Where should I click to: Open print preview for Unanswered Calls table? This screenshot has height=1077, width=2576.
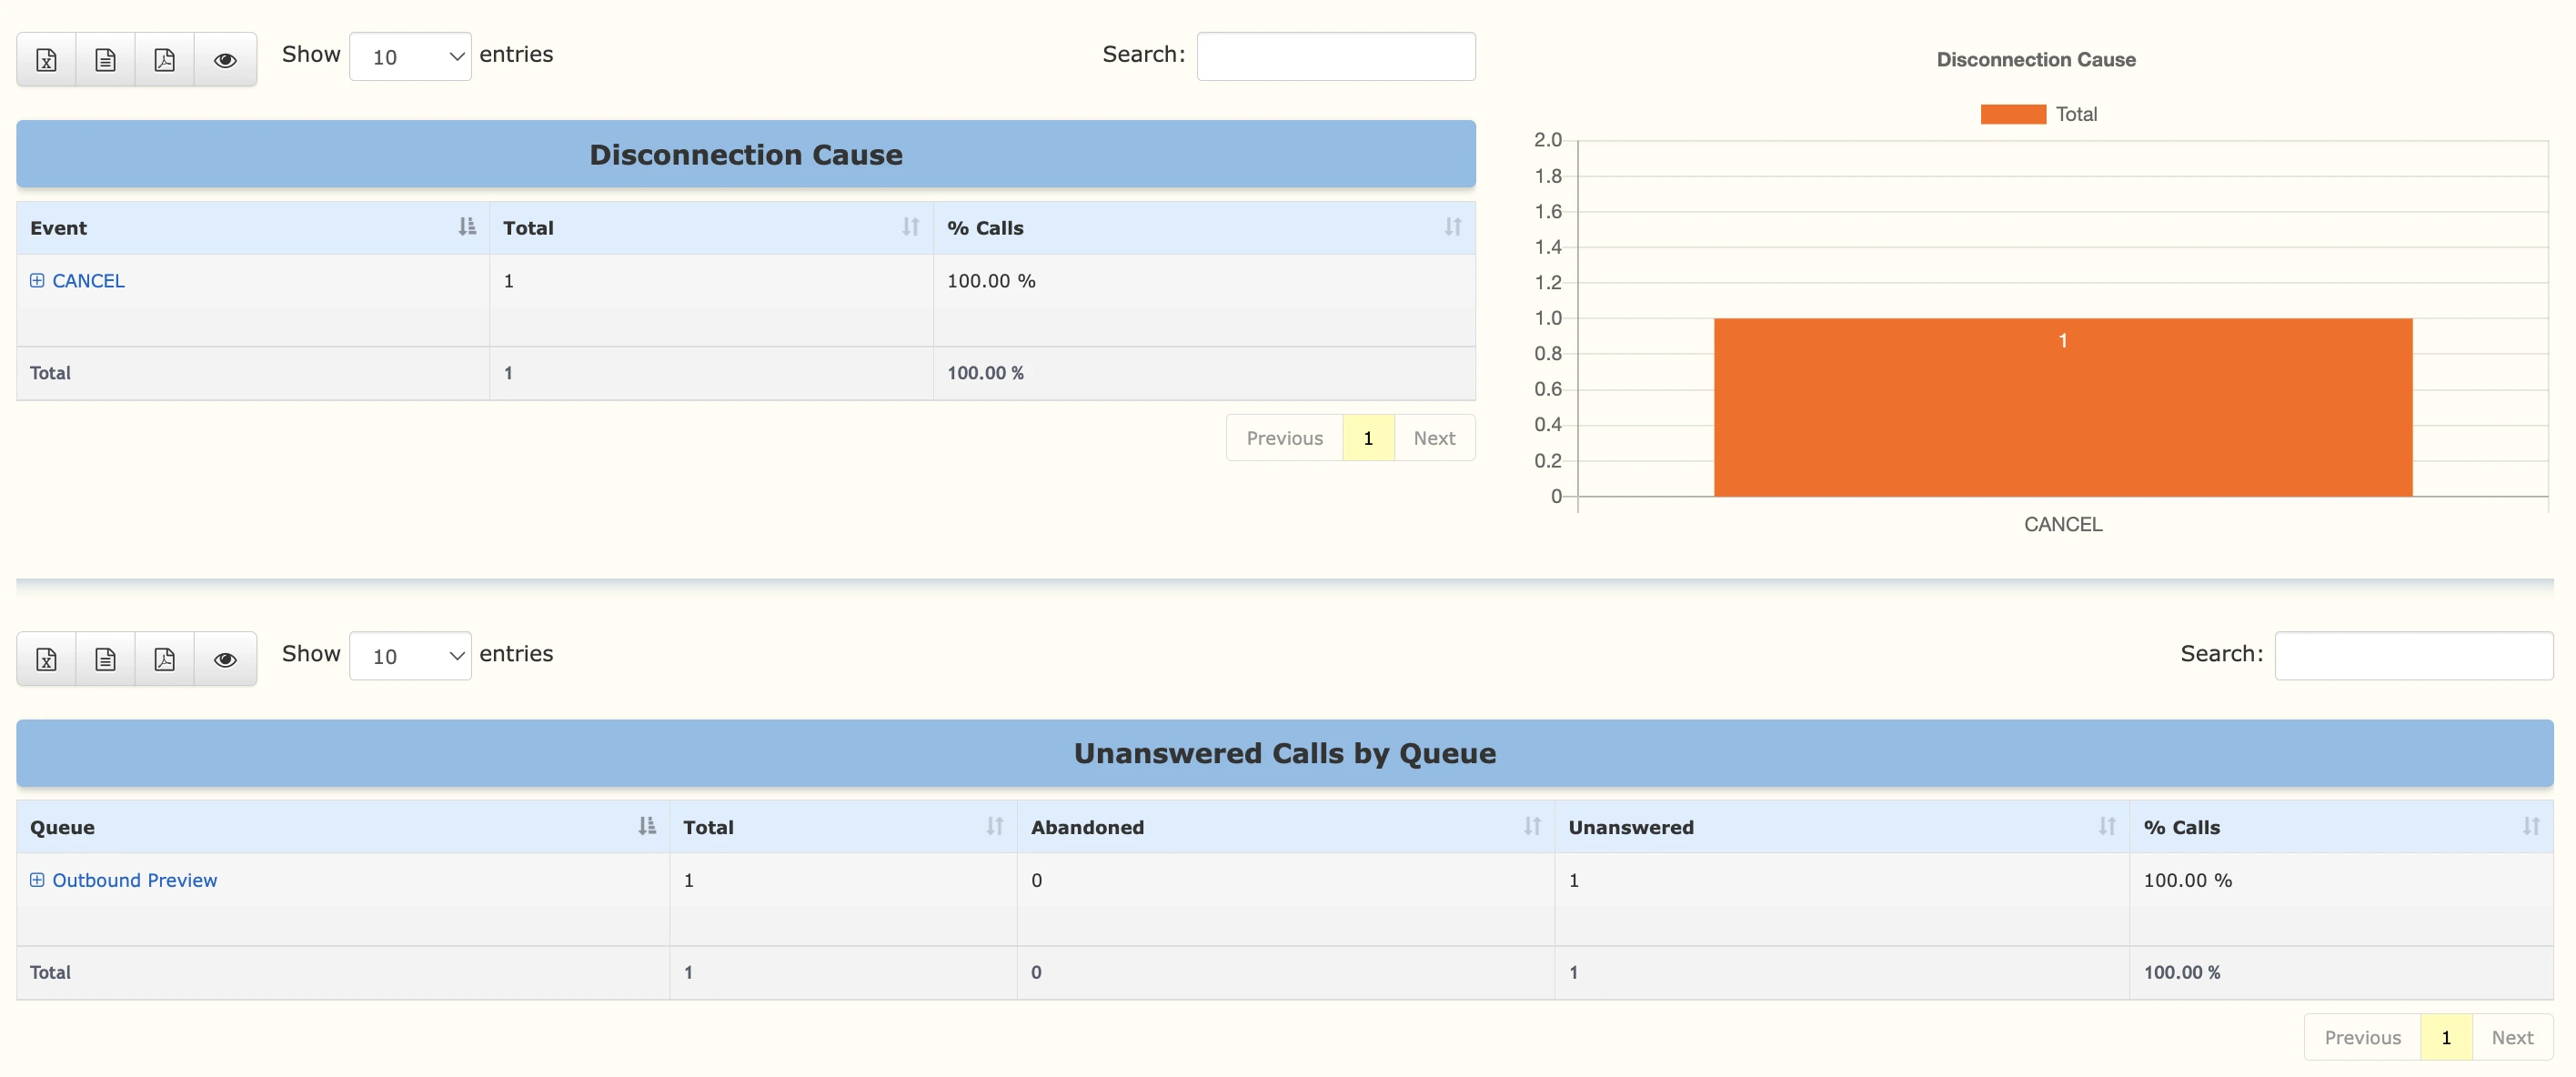coord(224,659)
